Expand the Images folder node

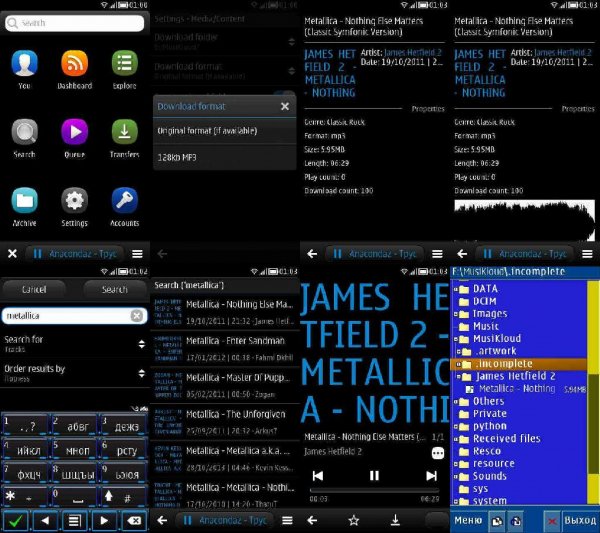pyautogui.click(x=456, y=314)
